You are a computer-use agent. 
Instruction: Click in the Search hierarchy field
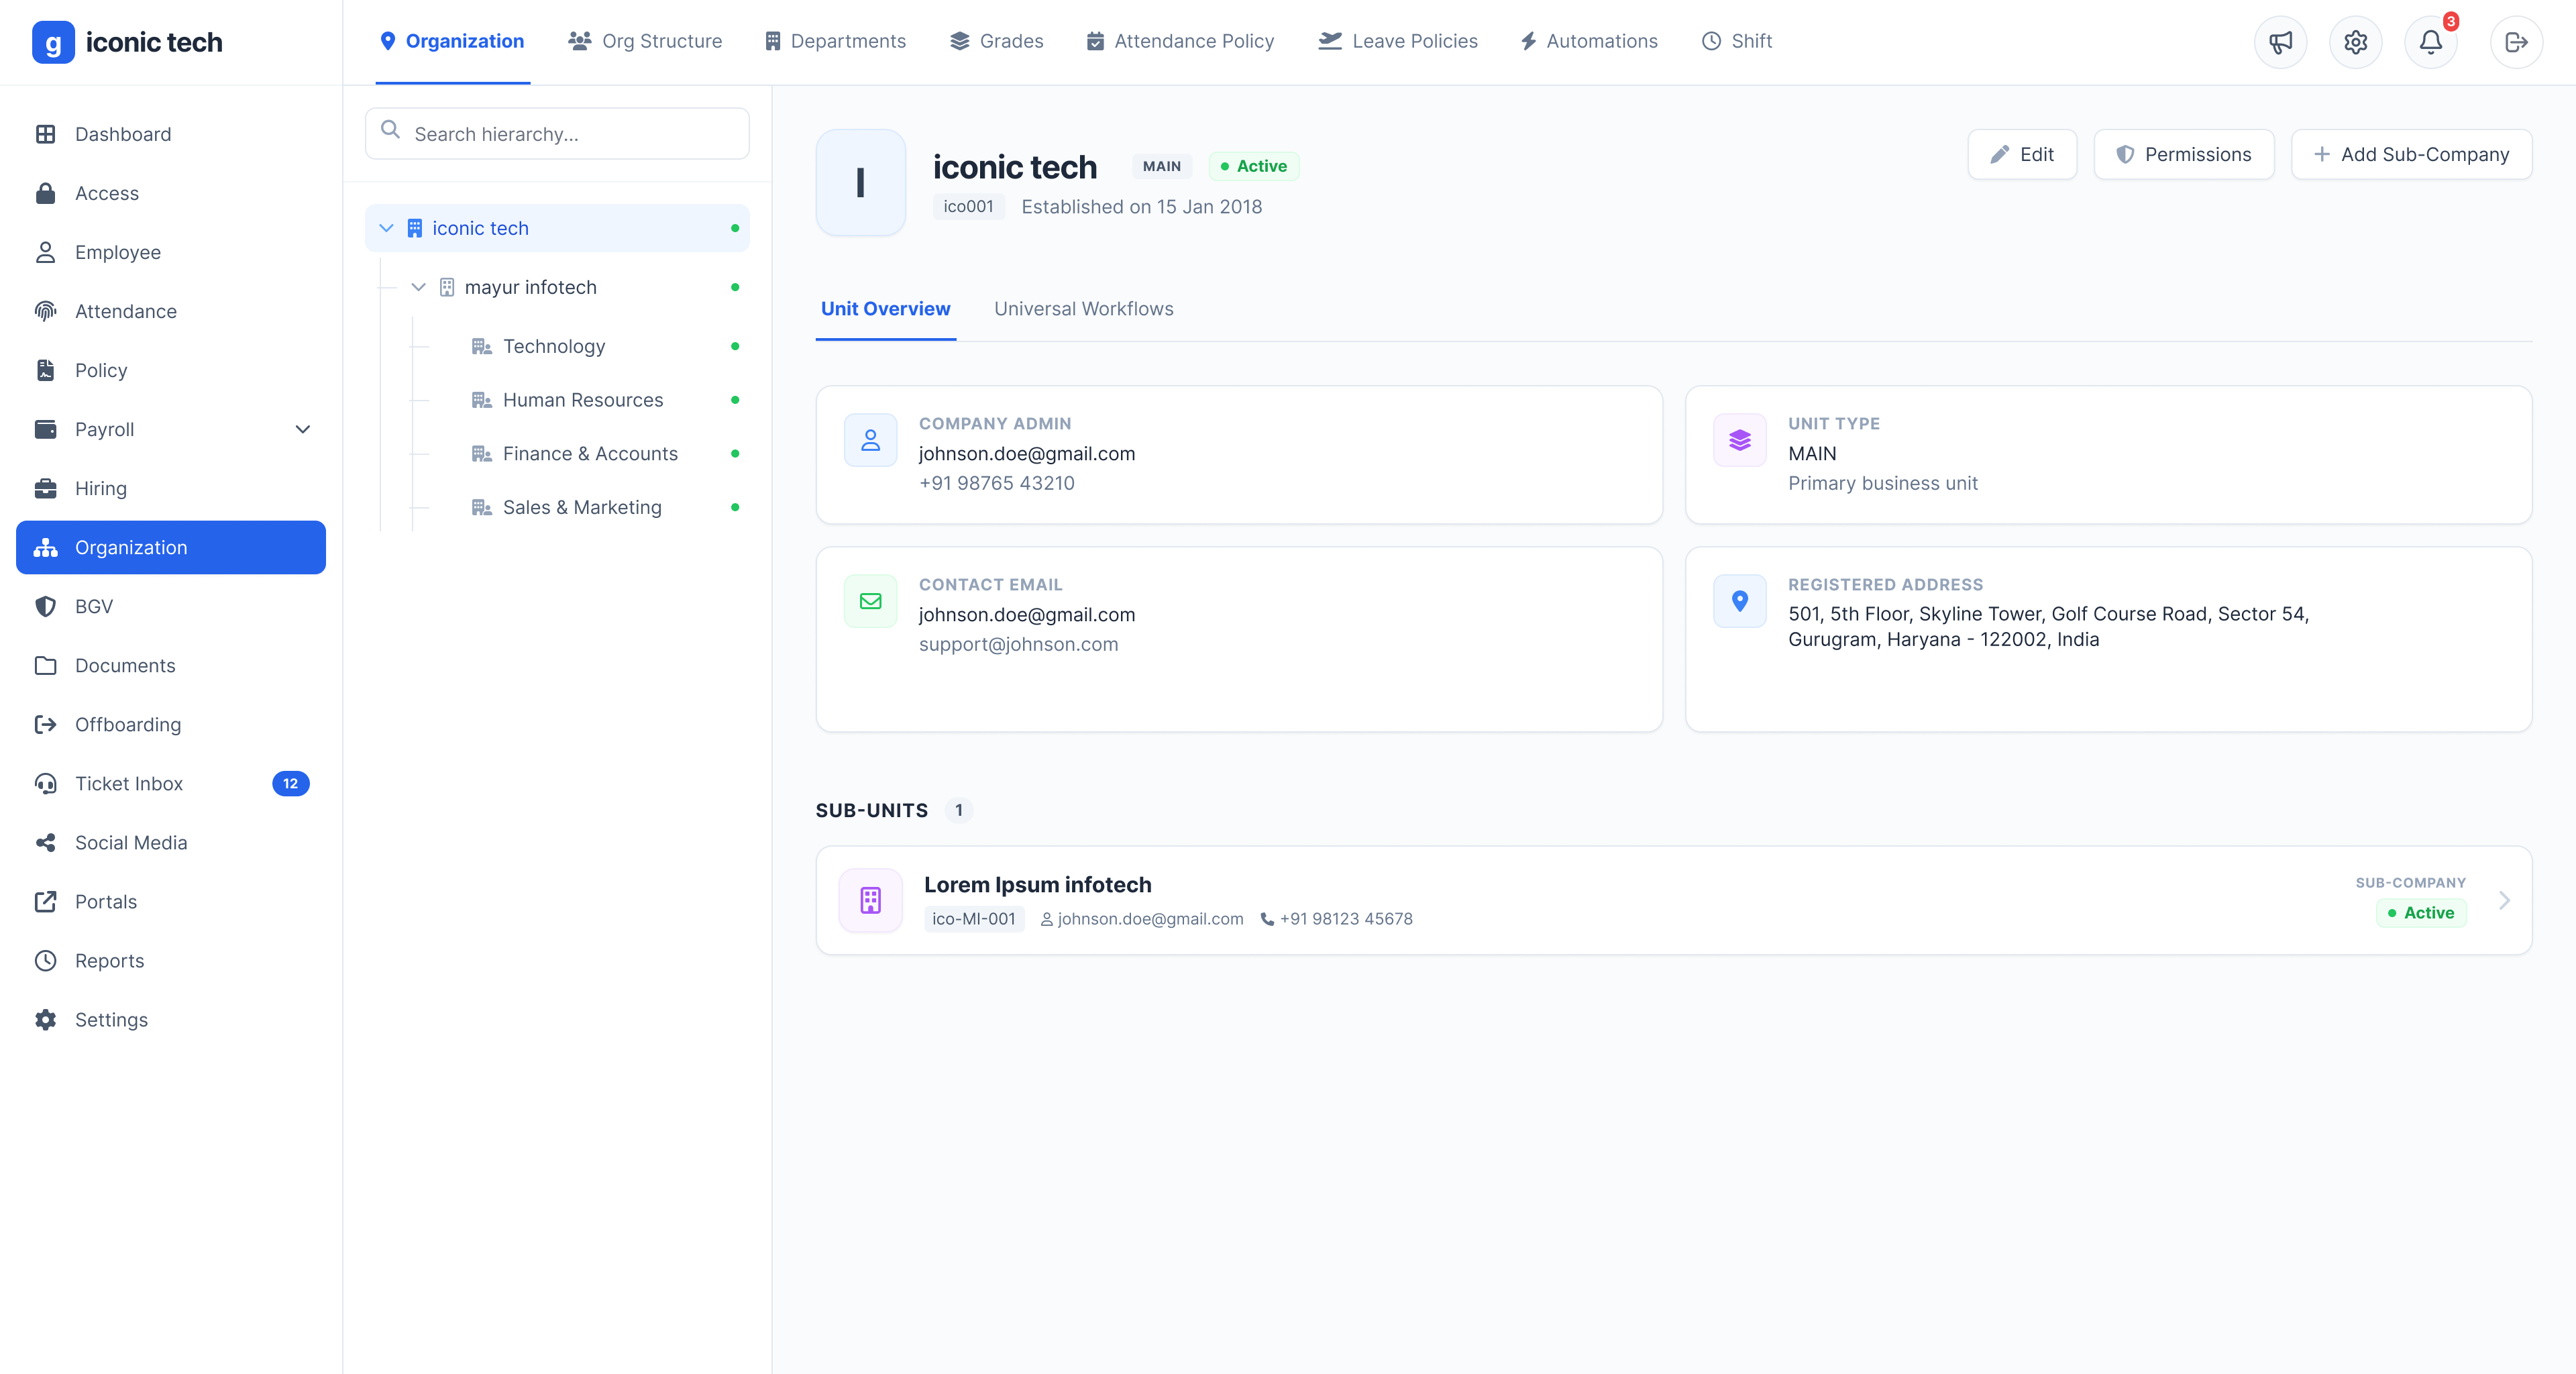[557, 133]
